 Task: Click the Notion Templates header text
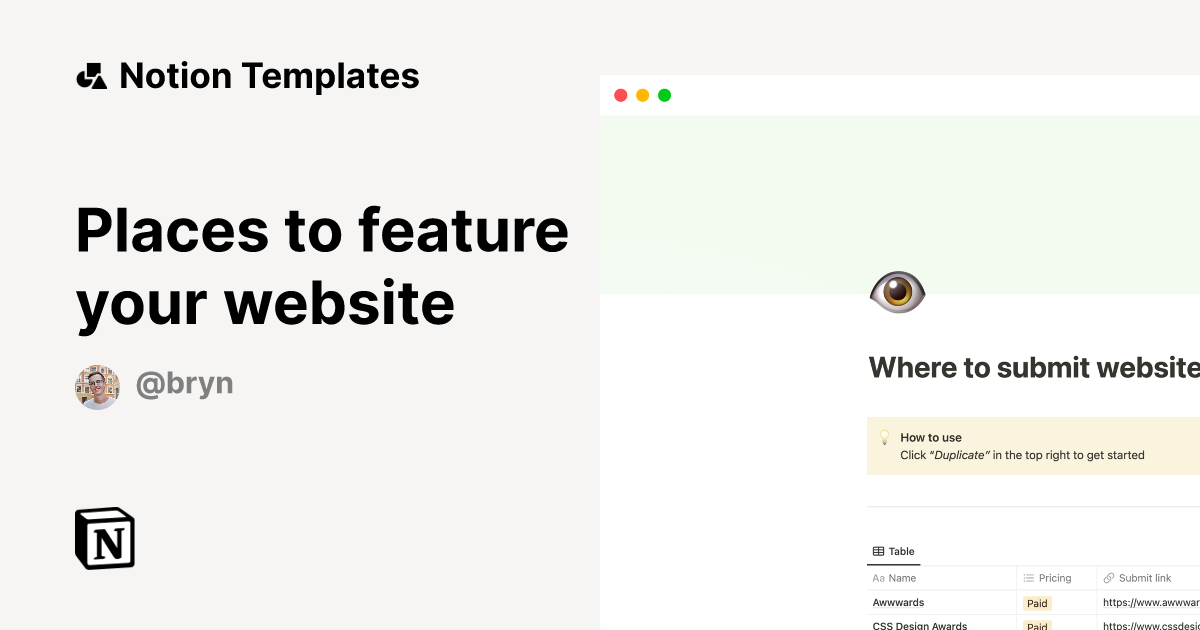(270, 75)
